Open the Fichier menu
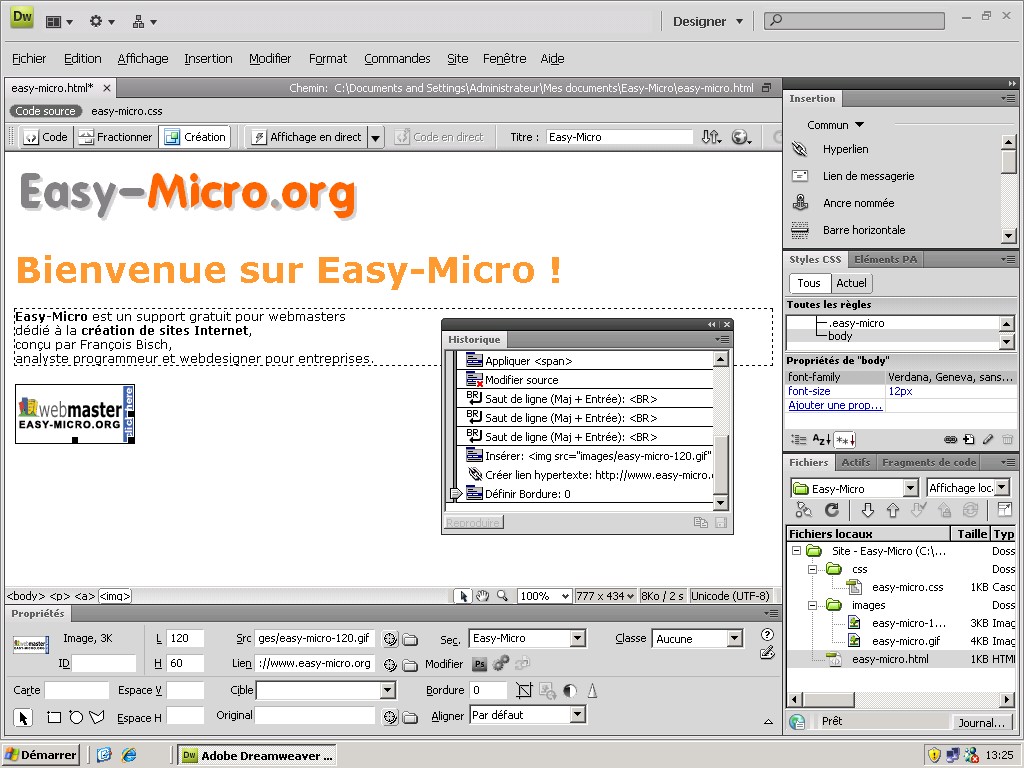Image resolution: width=1024 pixels, height=768 pixels. 29,59
